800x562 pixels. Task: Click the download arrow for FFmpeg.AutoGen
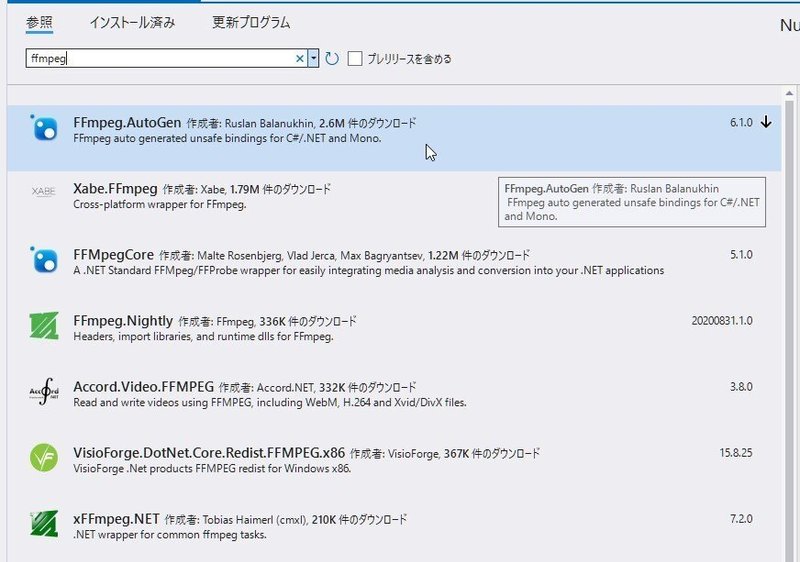[766, 122]
